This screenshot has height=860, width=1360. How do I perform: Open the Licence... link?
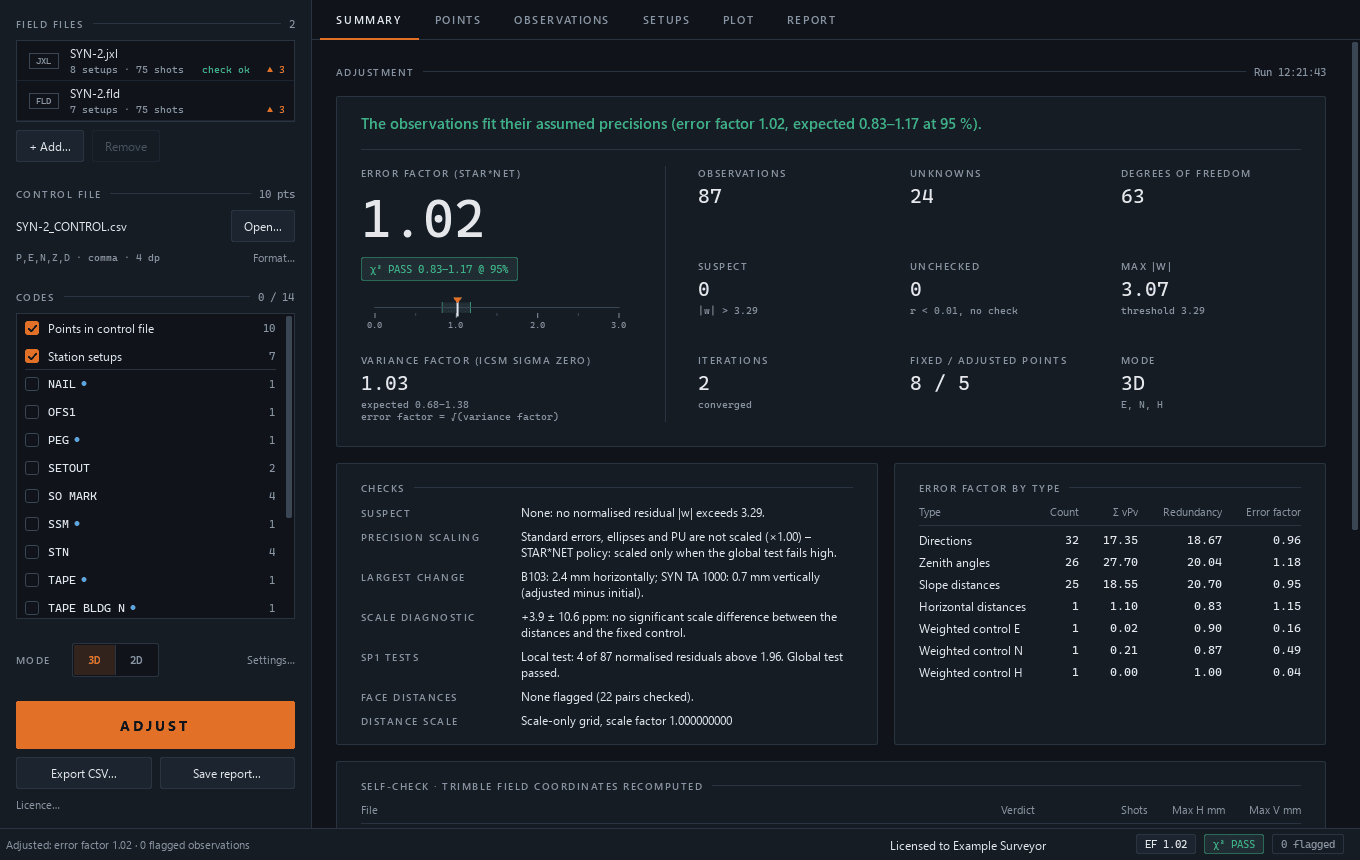click(x=38, y=805)
